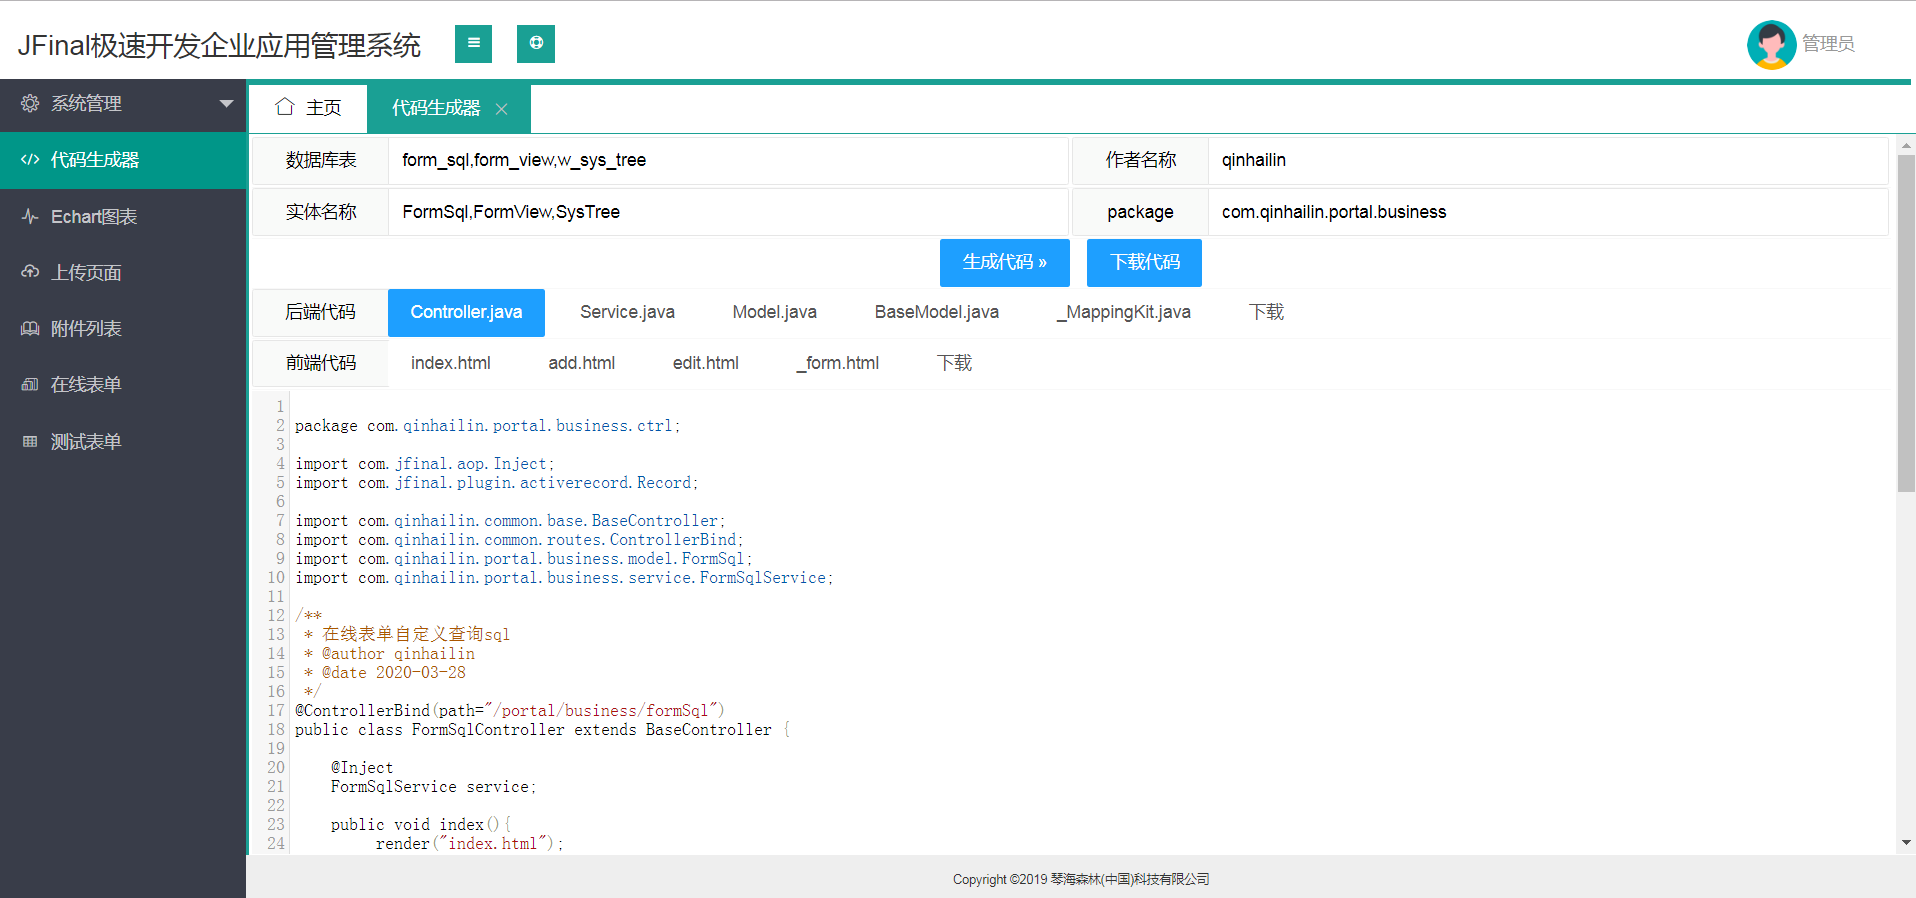The height and width of the screenshot is (898, 1916).
Task: Click the table icon beside 测试表单
Action: (30, 441)
